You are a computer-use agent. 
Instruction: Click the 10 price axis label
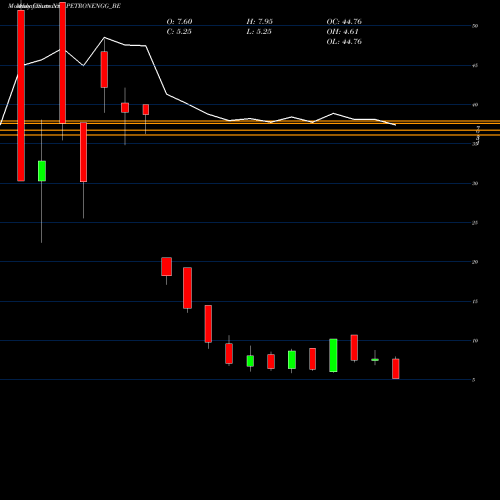click(x=475, y=340)
